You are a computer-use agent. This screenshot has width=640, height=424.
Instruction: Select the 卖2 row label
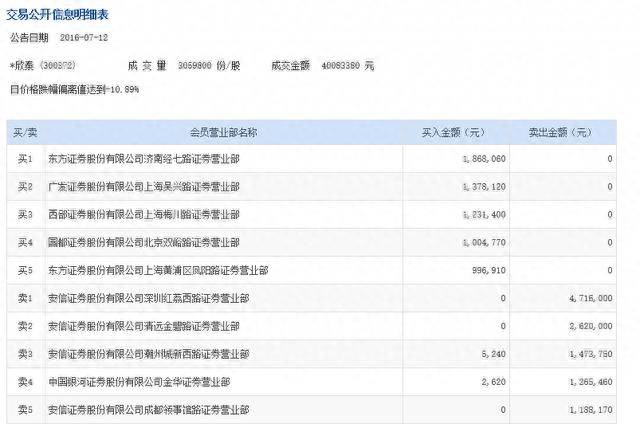pos(25,326)
